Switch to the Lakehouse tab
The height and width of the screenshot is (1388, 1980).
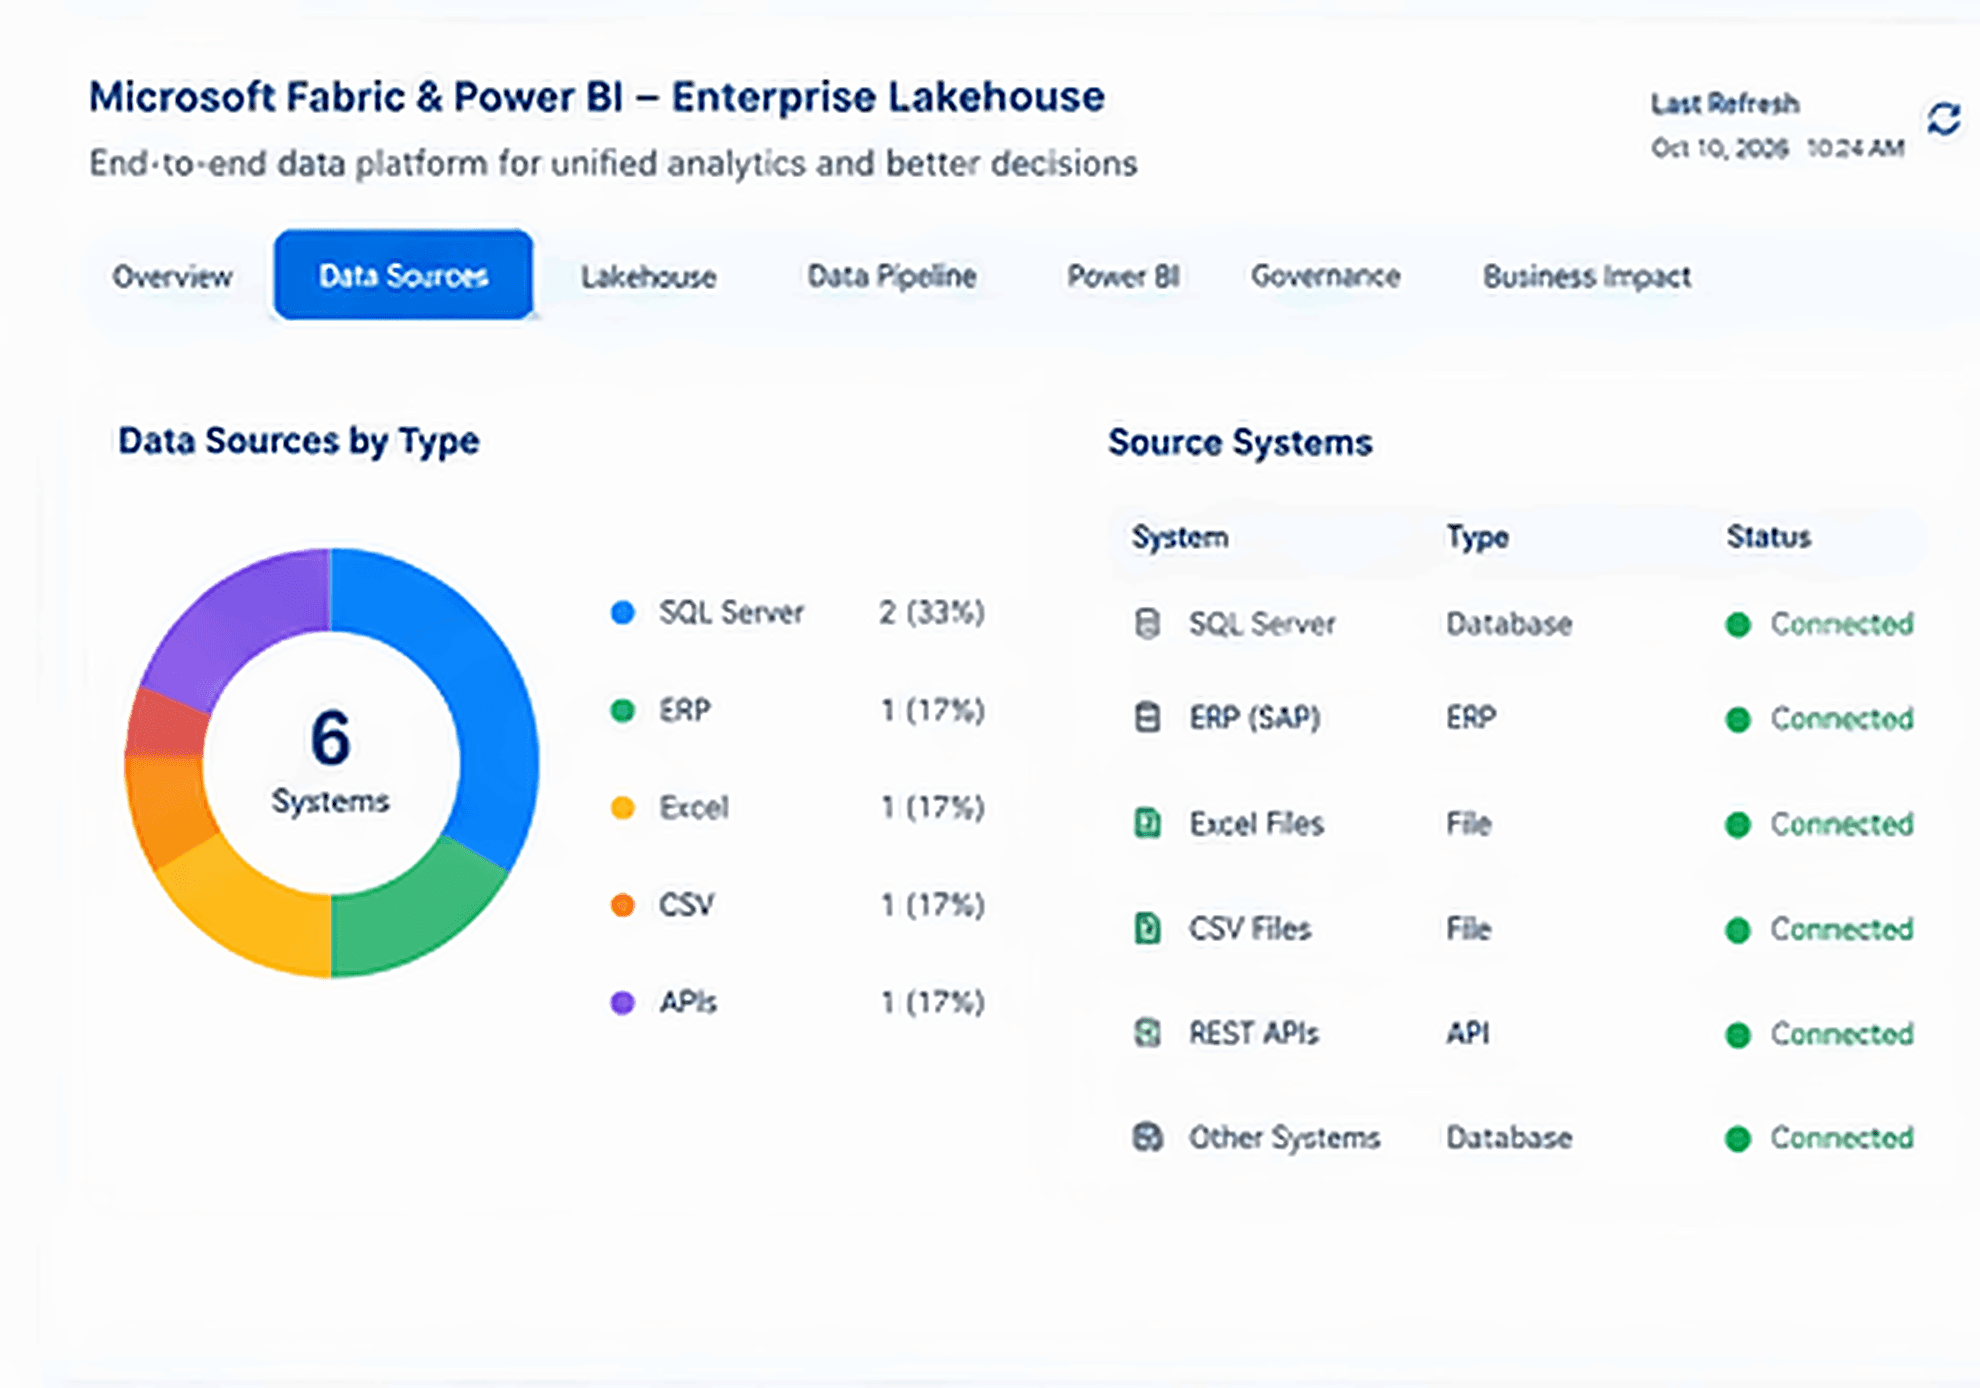(x=648, y=277)
